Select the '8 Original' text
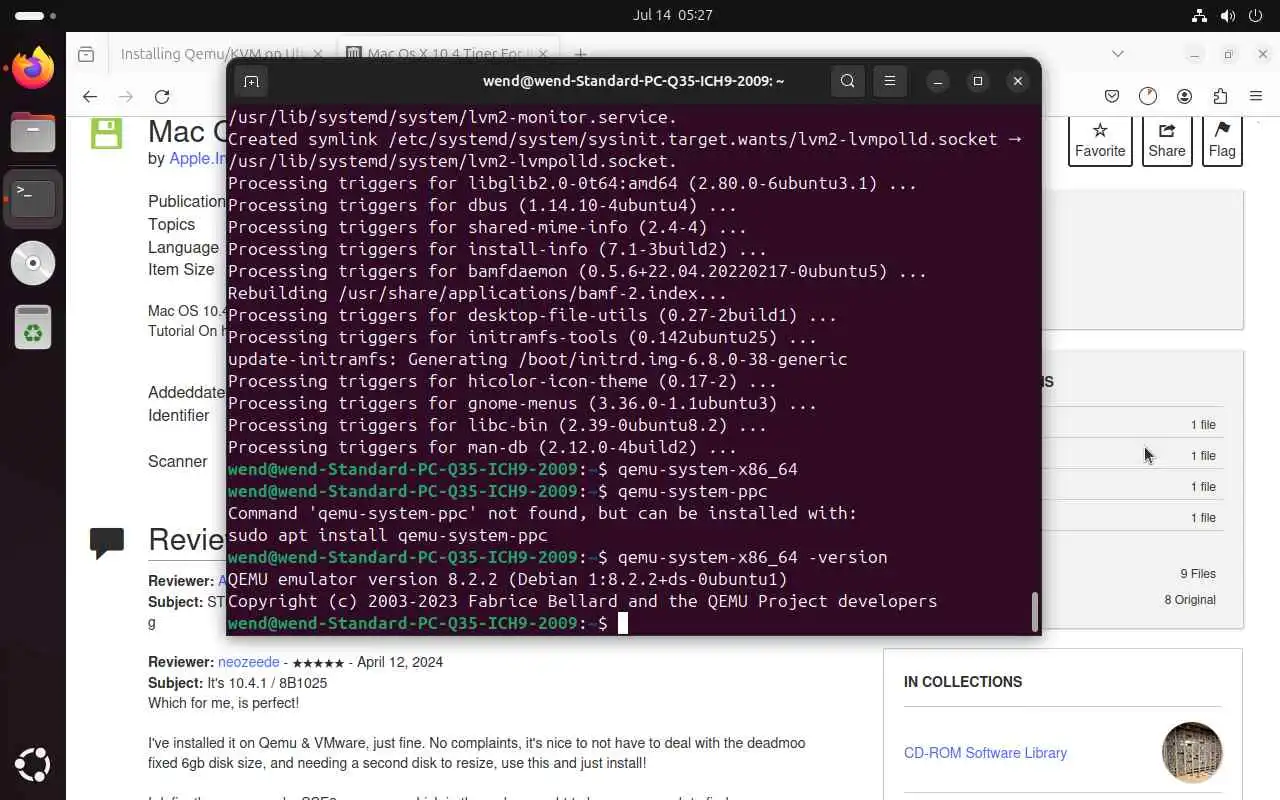 1190,600
